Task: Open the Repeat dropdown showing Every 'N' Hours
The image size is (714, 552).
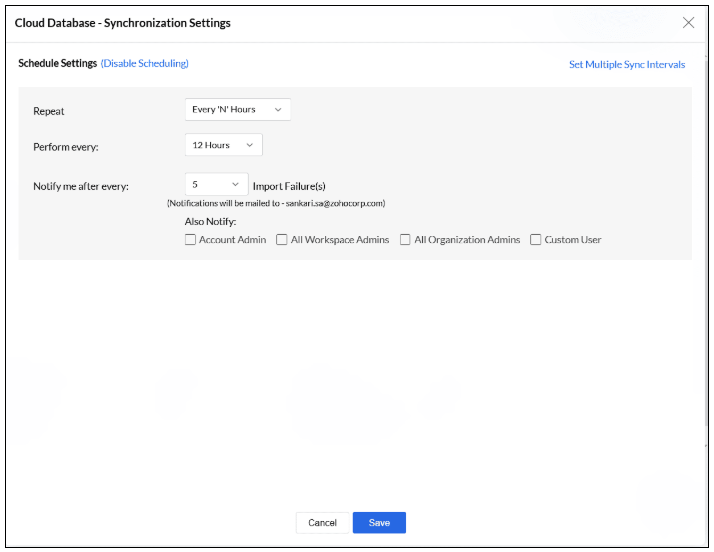Action: coord(237,109)
